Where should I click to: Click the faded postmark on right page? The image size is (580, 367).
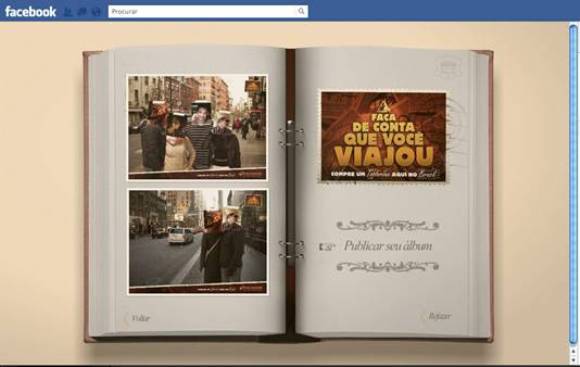pyautogui.click(x=449, y=68)
